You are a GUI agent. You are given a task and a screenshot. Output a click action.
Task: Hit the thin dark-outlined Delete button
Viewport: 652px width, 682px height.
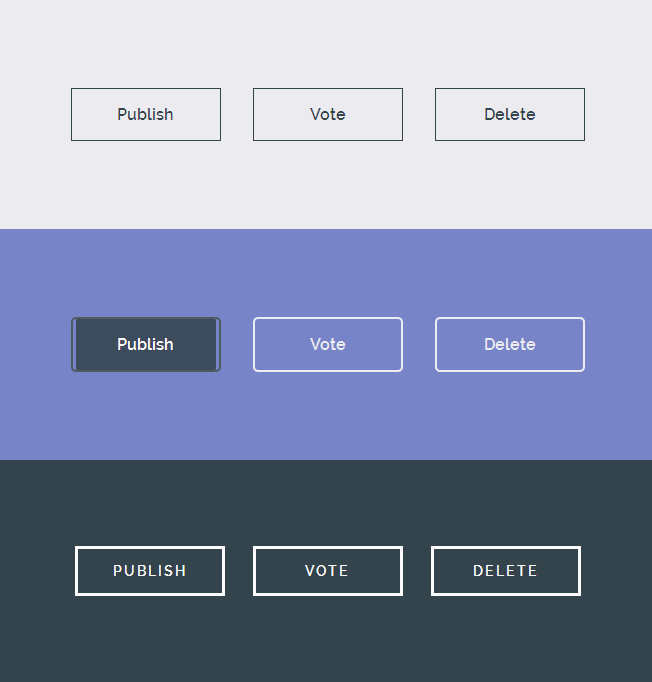(510, 114)
